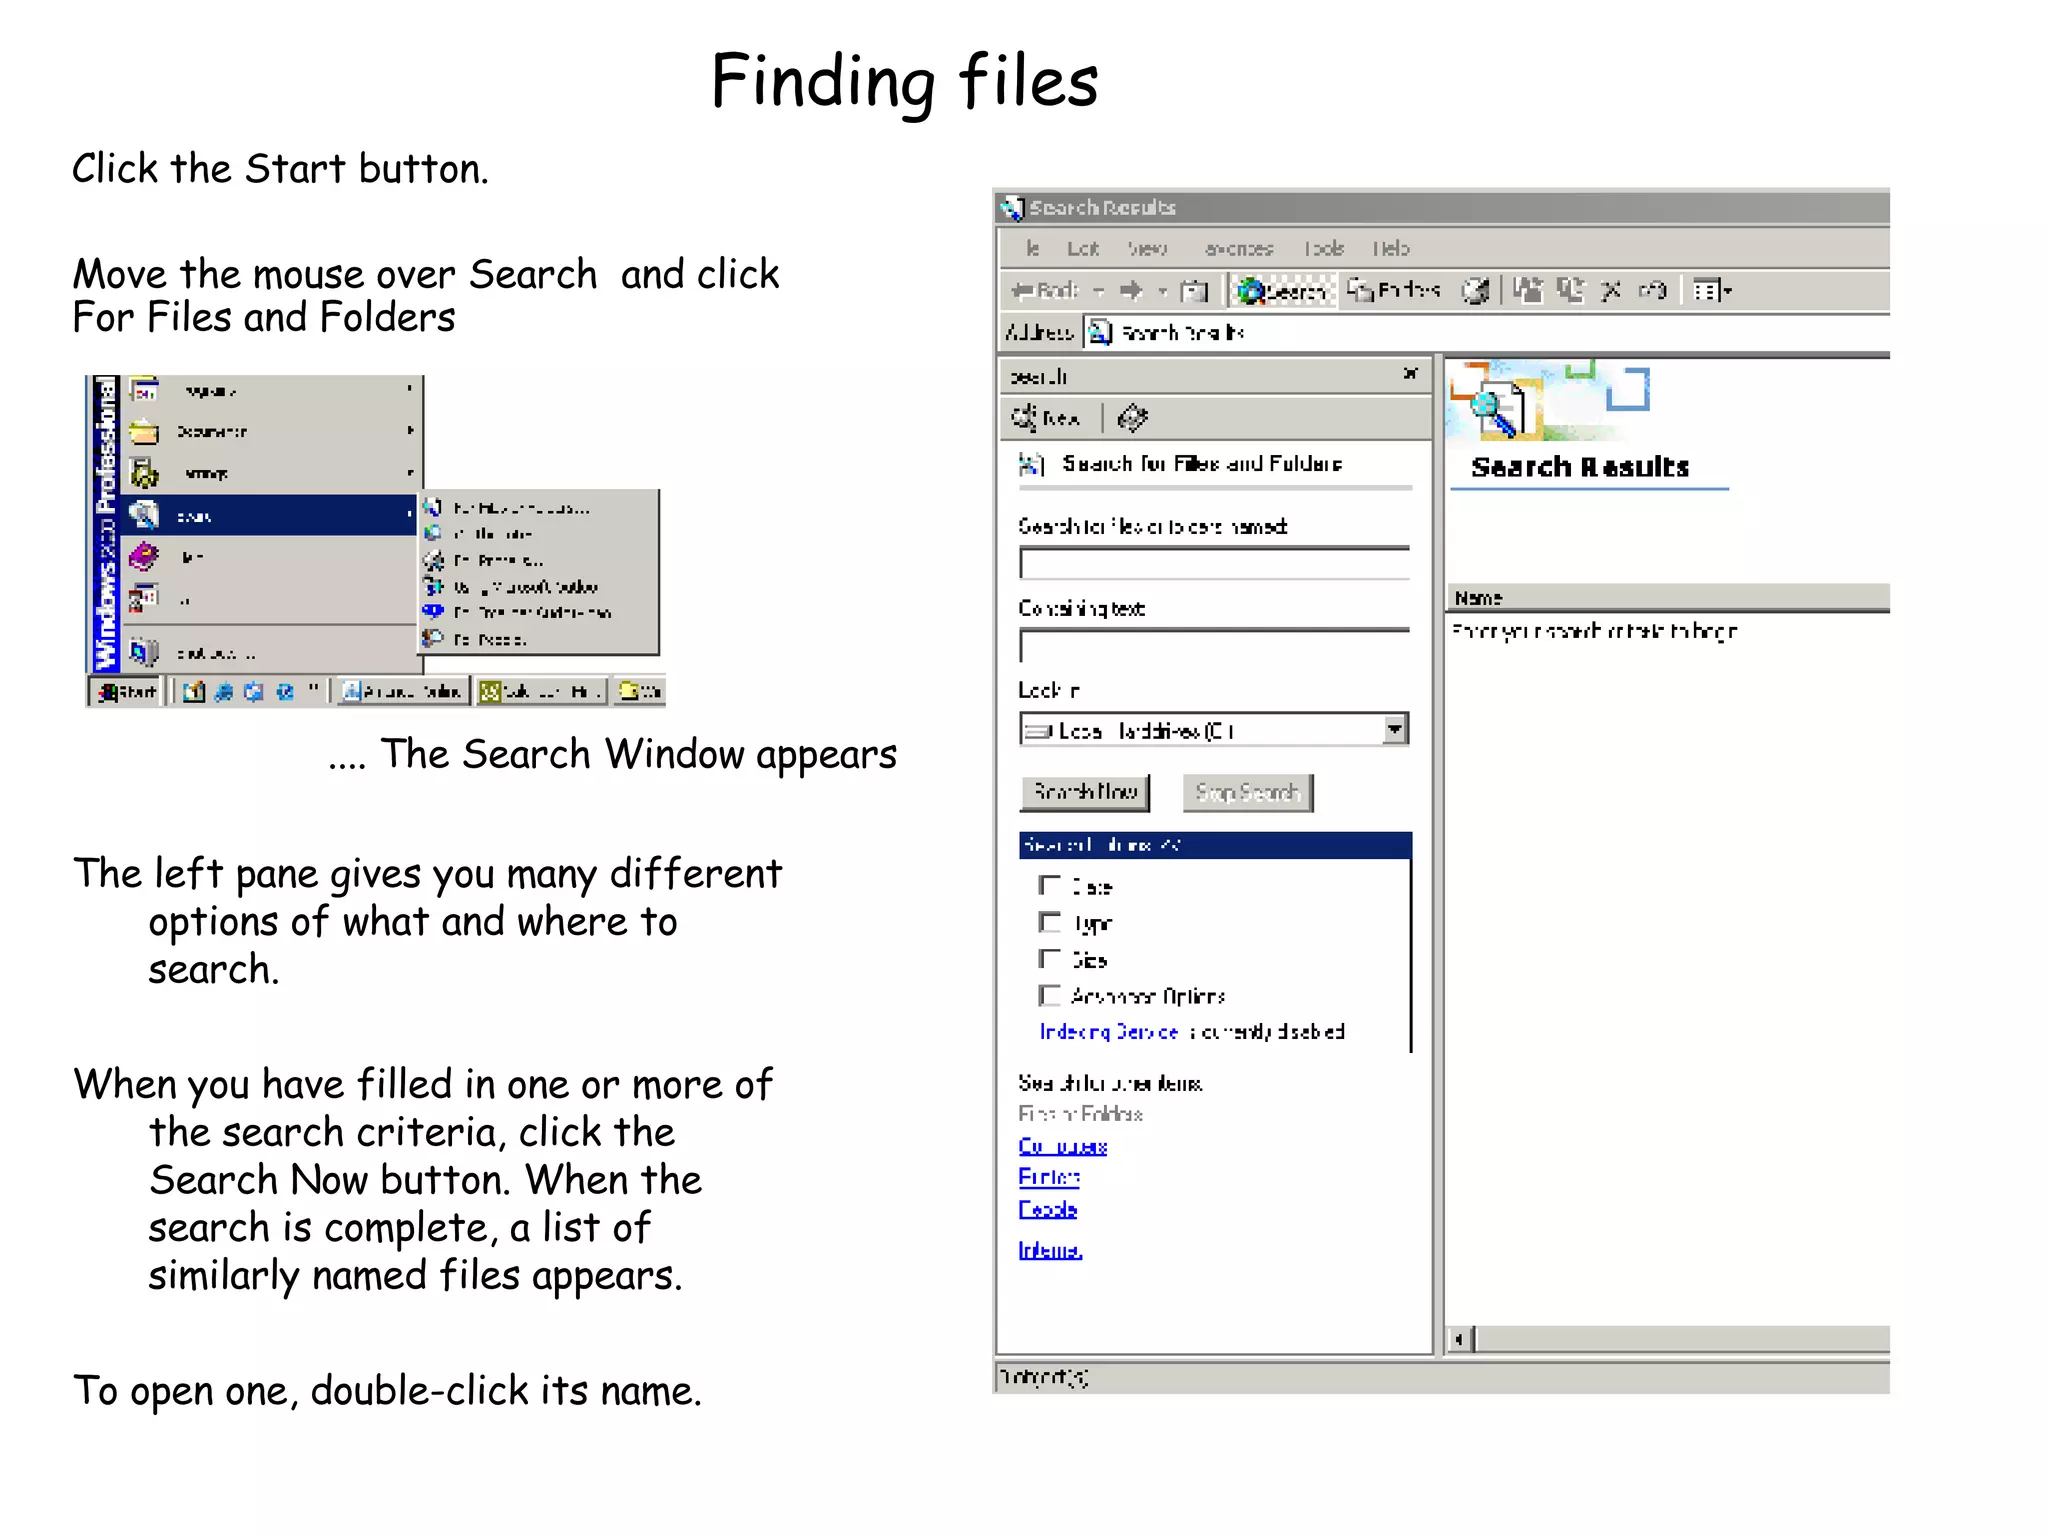Open the View menu in Search Results
This screenshot has height=1536, width=2048.
pyautogui.click(x=1147, y=248)
